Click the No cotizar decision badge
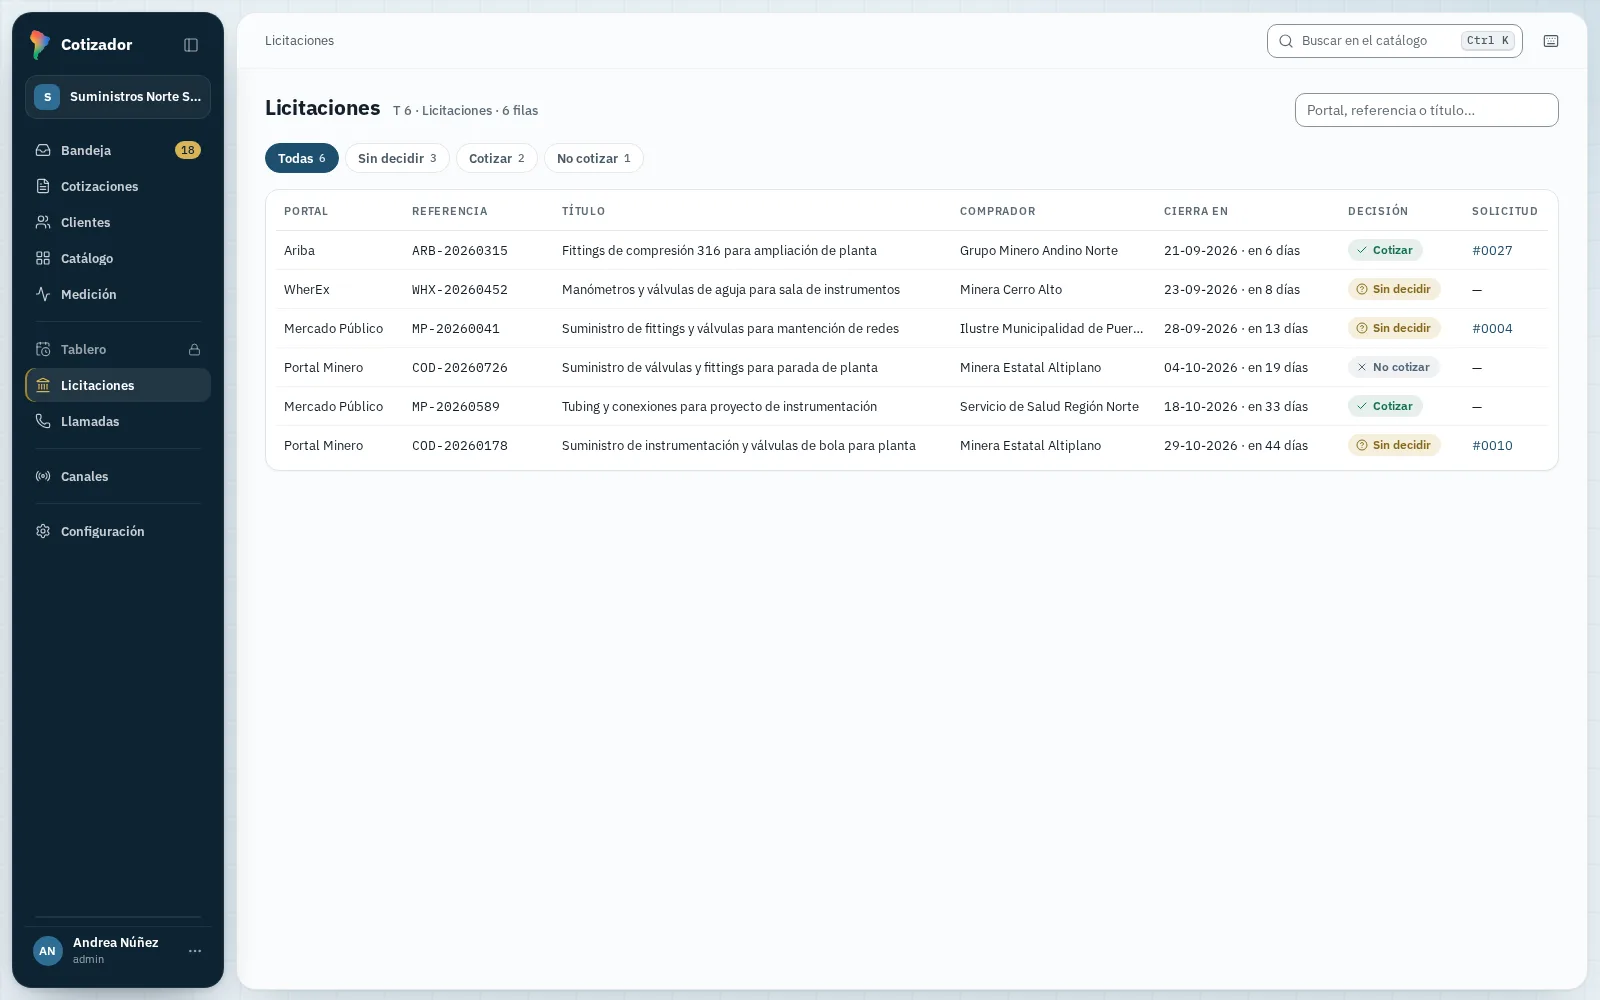The height and width of the screenshot is (1000, 1600). [x=1394, y=367]
